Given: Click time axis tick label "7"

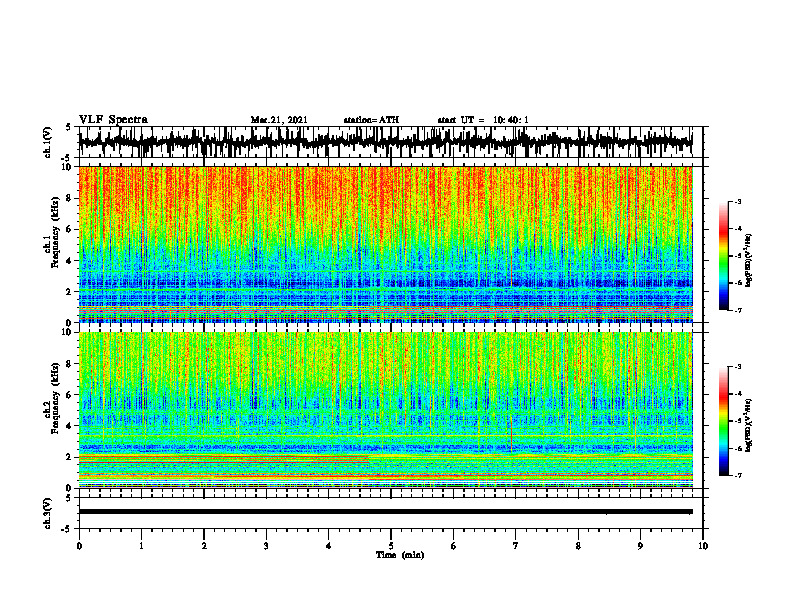Looking at the screenshot, I should [x=516, y=546].
